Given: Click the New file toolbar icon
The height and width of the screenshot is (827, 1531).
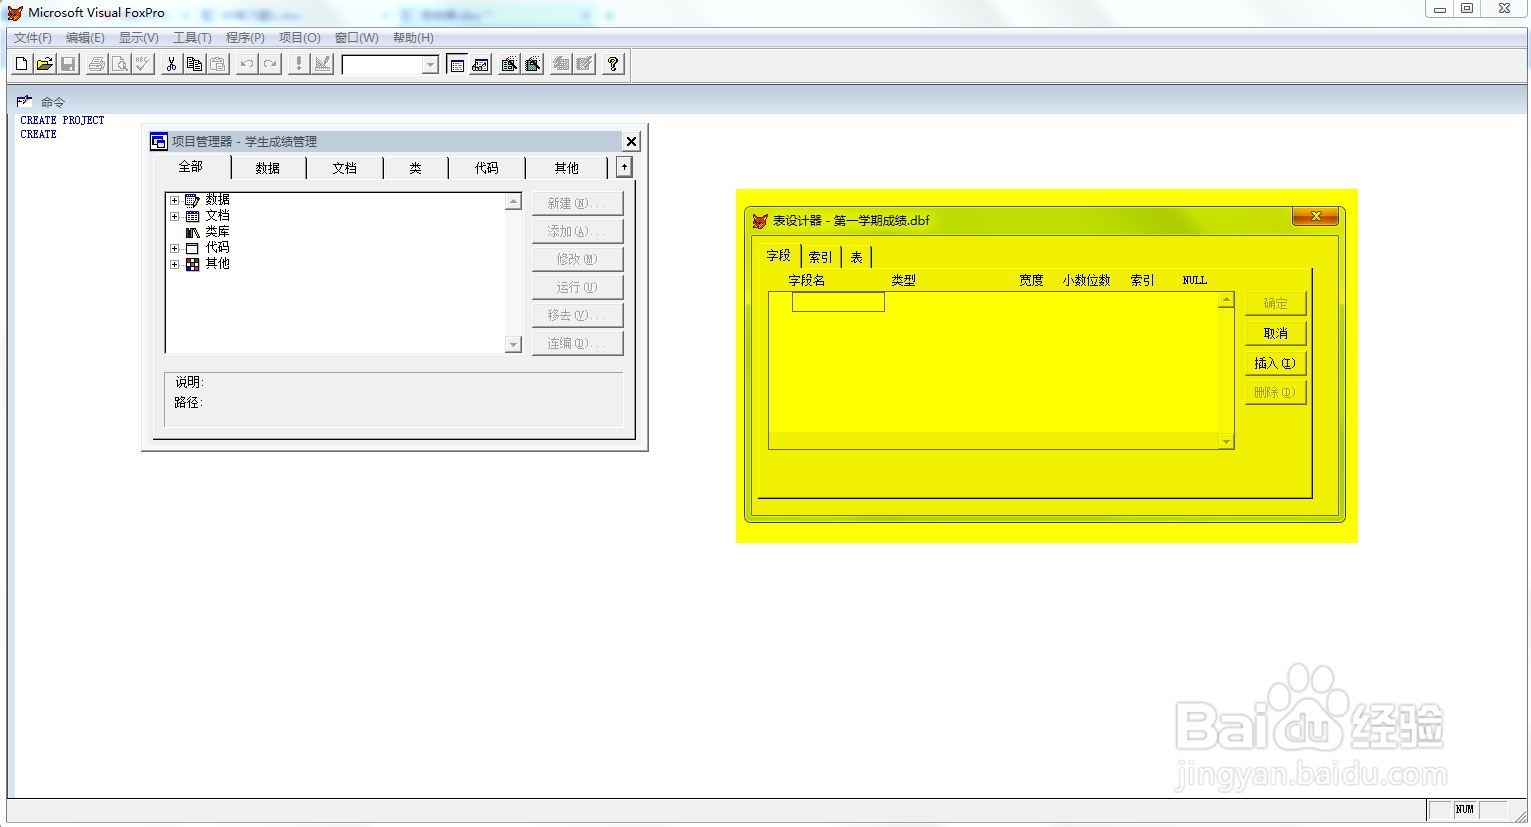Looking at the screenshot, I should pos(21,64).
